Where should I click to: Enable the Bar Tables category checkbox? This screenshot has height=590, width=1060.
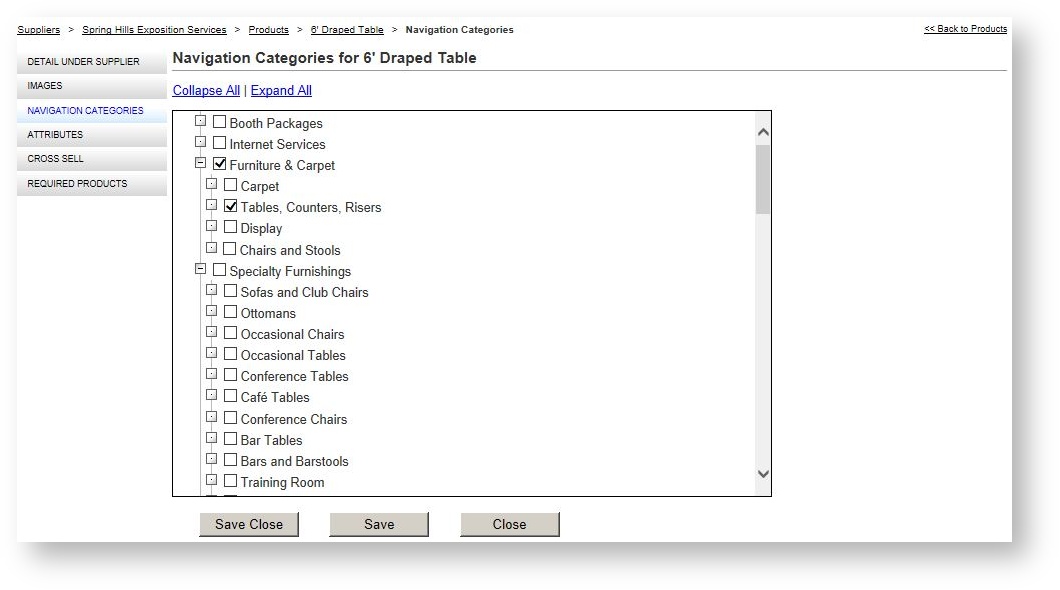coord(231,438)
